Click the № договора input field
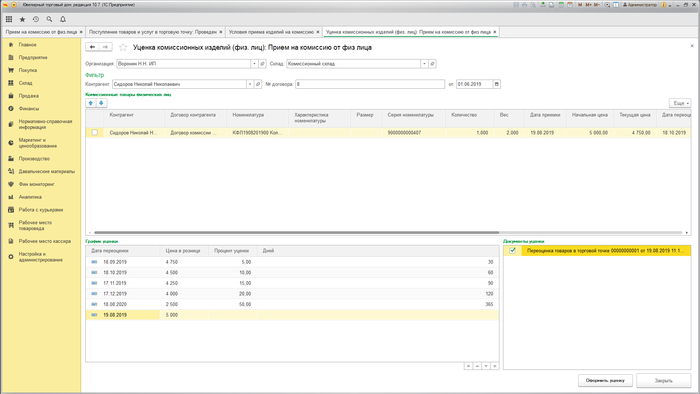The height and width of the screenshot is (394, 700). [x=370, y=84]
